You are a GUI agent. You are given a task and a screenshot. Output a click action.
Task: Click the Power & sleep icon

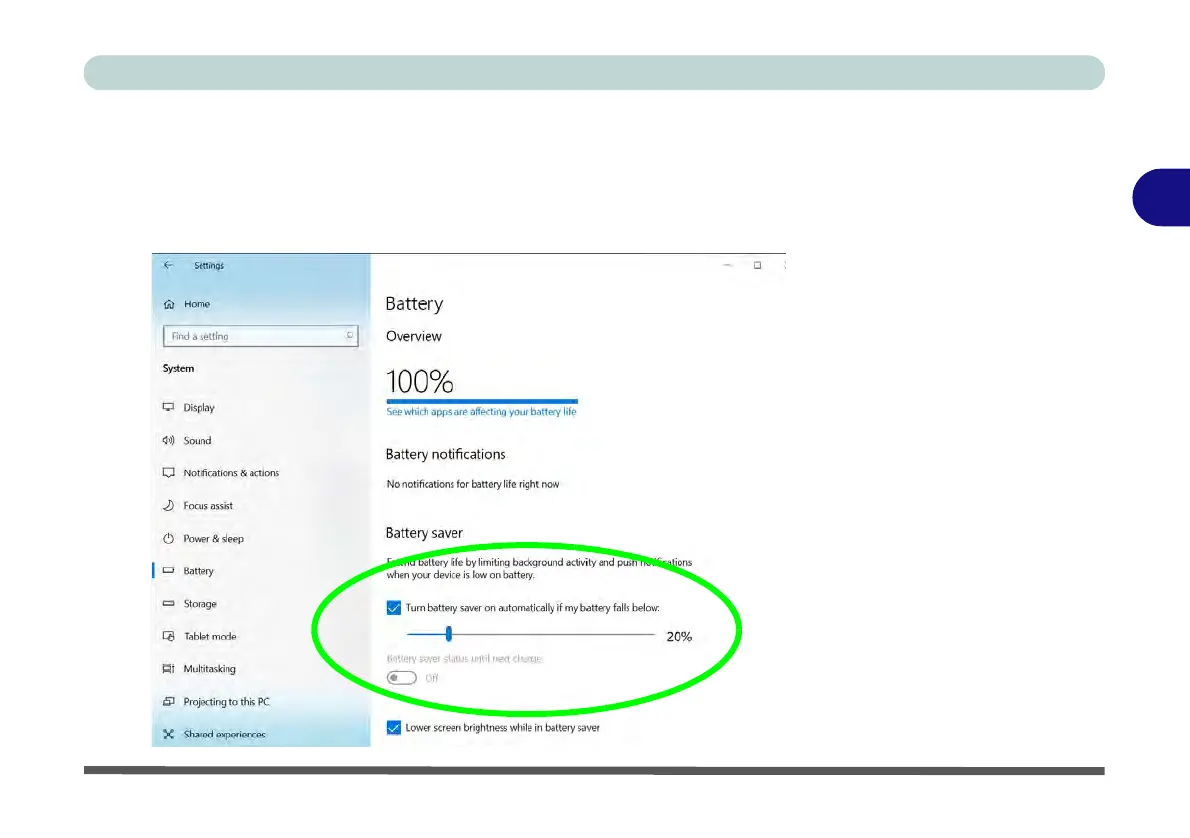pyautogui.click(x=168, y=539)
